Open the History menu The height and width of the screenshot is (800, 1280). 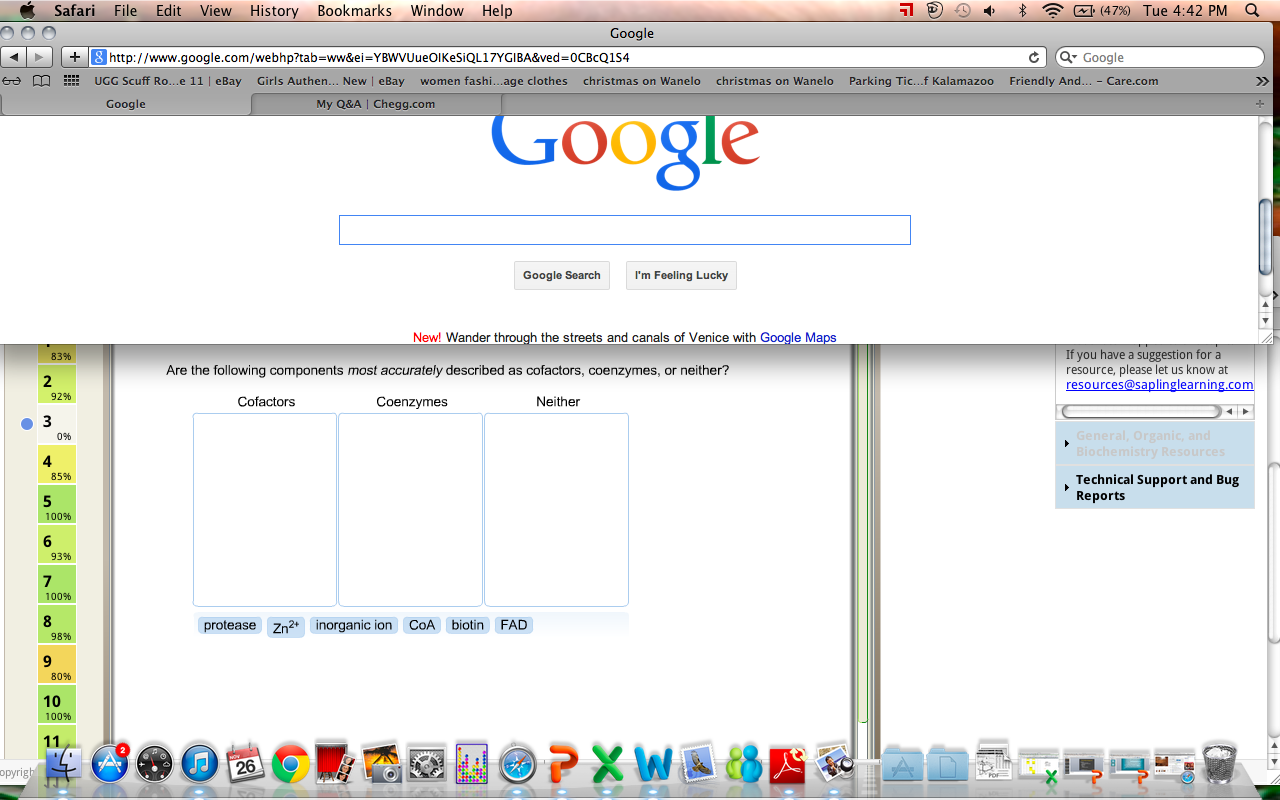(x=274, y=11)
